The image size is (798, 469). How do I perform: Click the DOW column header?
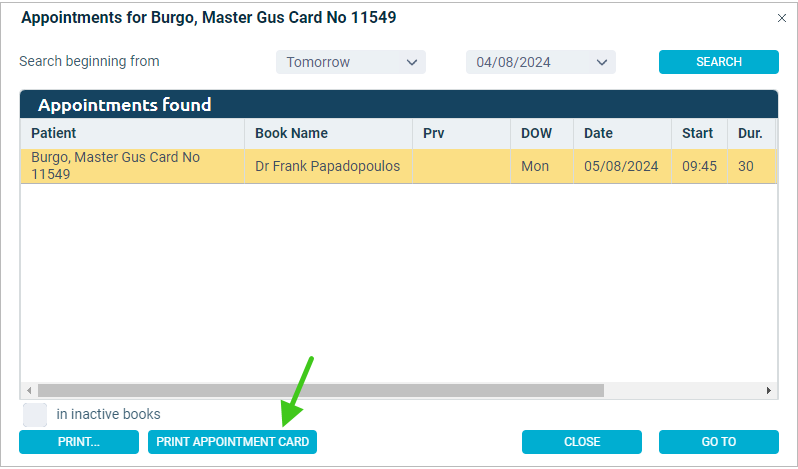(x=542, y=133)
